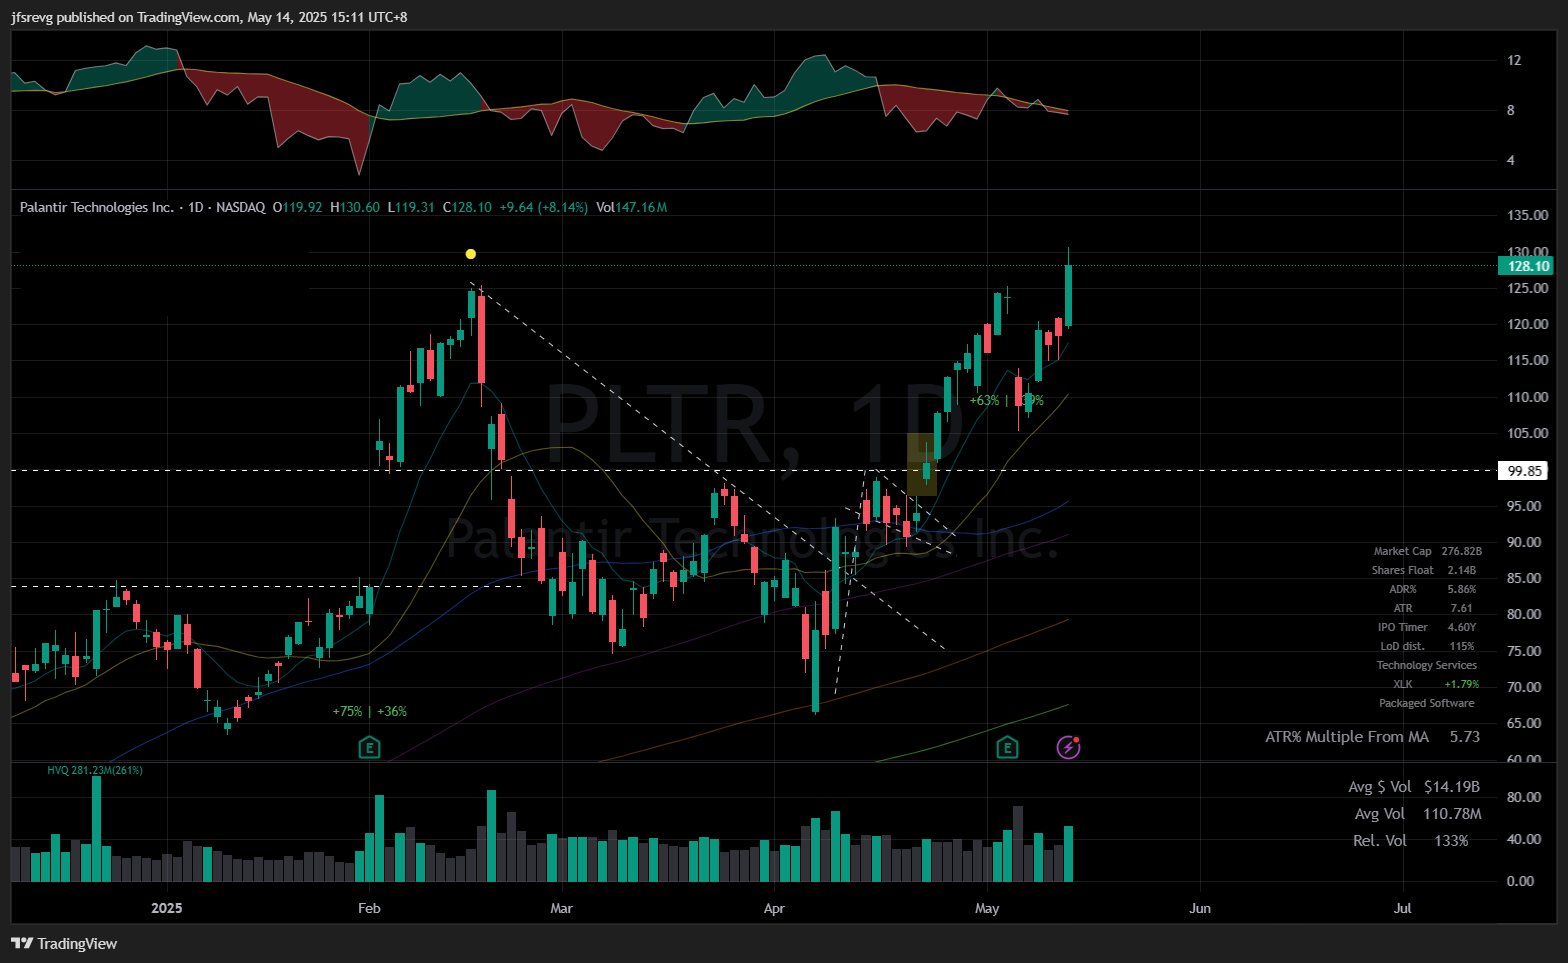The height and width of the screenshot is (963, 1568).
Task: Click the May label on the time axis
Action: pyautogui.click(x=987, y=908)
